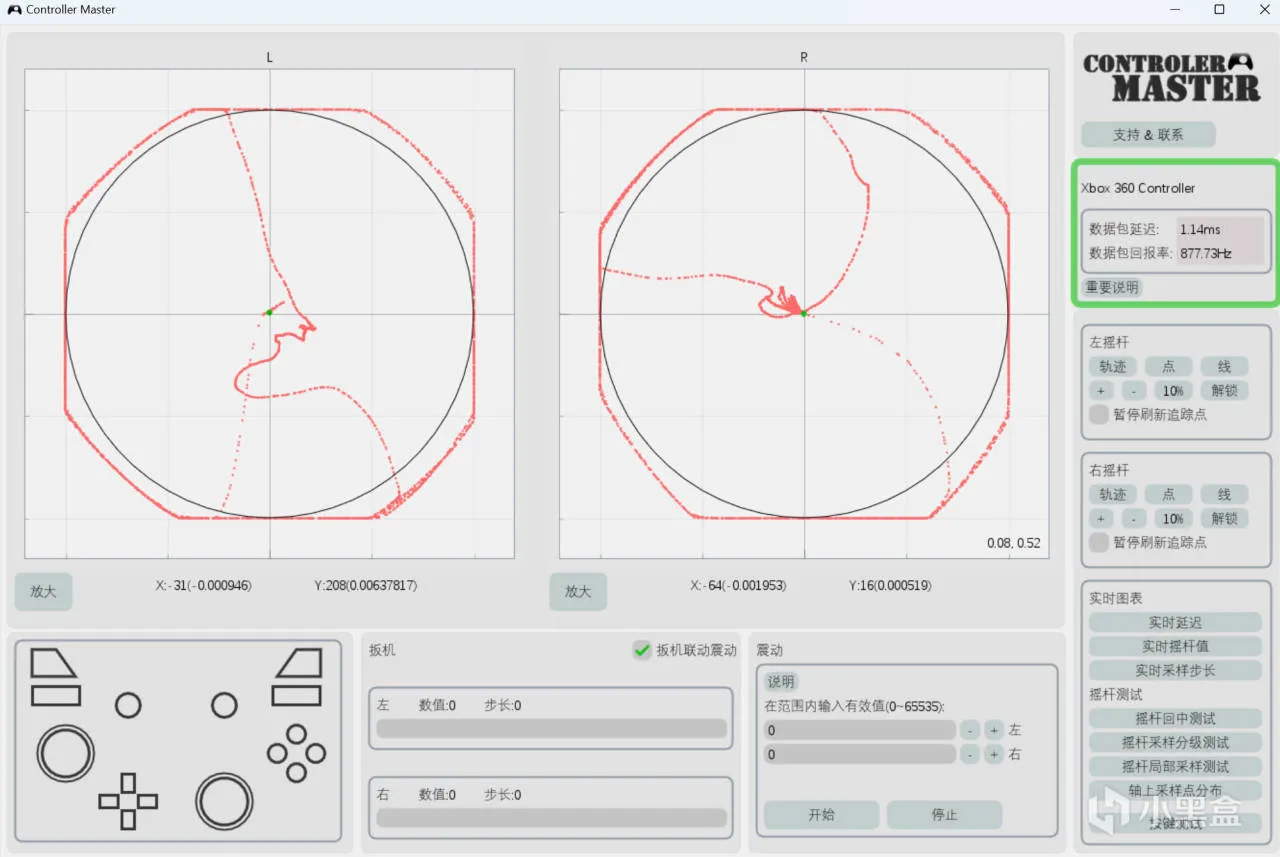Click the D-pad left square

coord(109,801)
